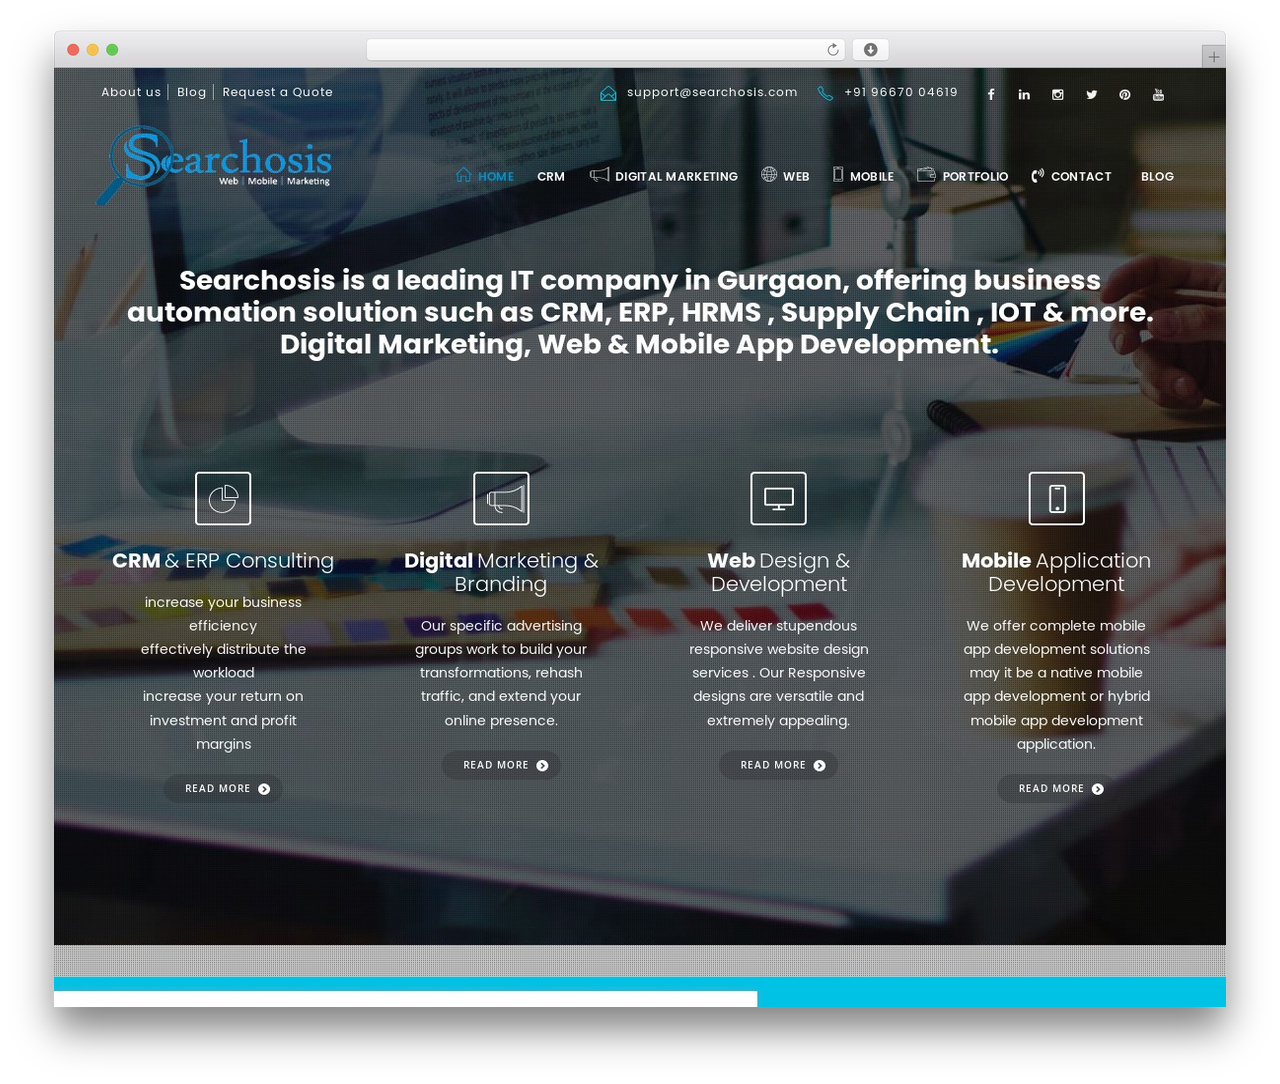Open the Digital Marketing menu
The image size is (1280, 1084).
coord(664,176)
